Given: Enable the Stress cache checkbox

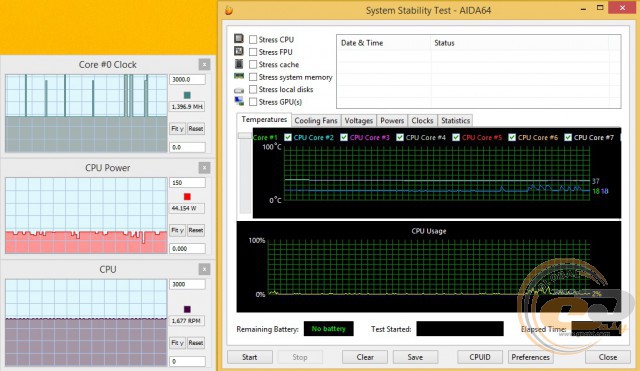Looking at the screenshot, I should tap(253, 64).
